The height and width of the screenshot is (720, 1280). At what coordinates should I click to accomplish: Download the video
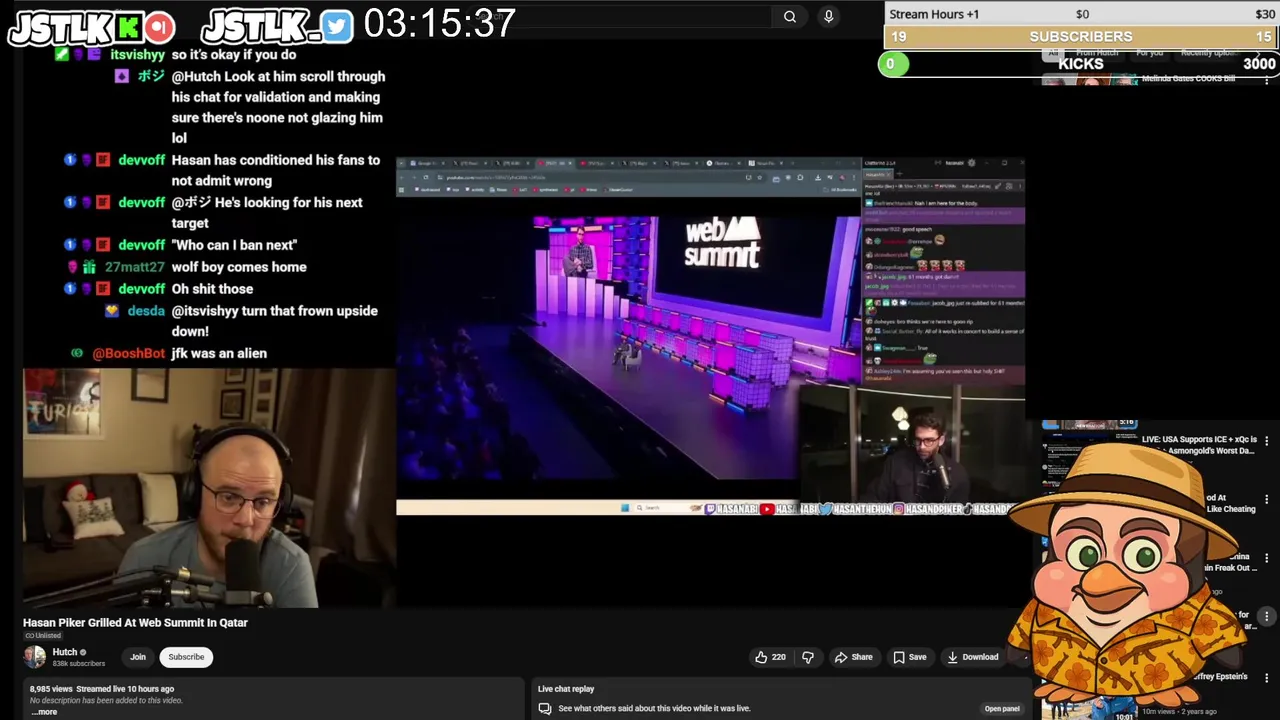[972, 657]
